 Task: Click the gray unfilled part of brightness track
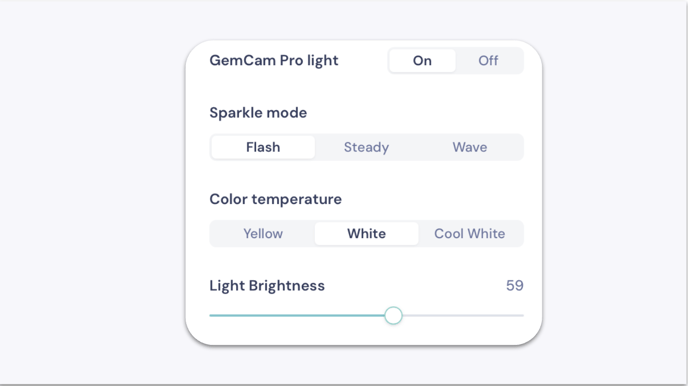463,315
